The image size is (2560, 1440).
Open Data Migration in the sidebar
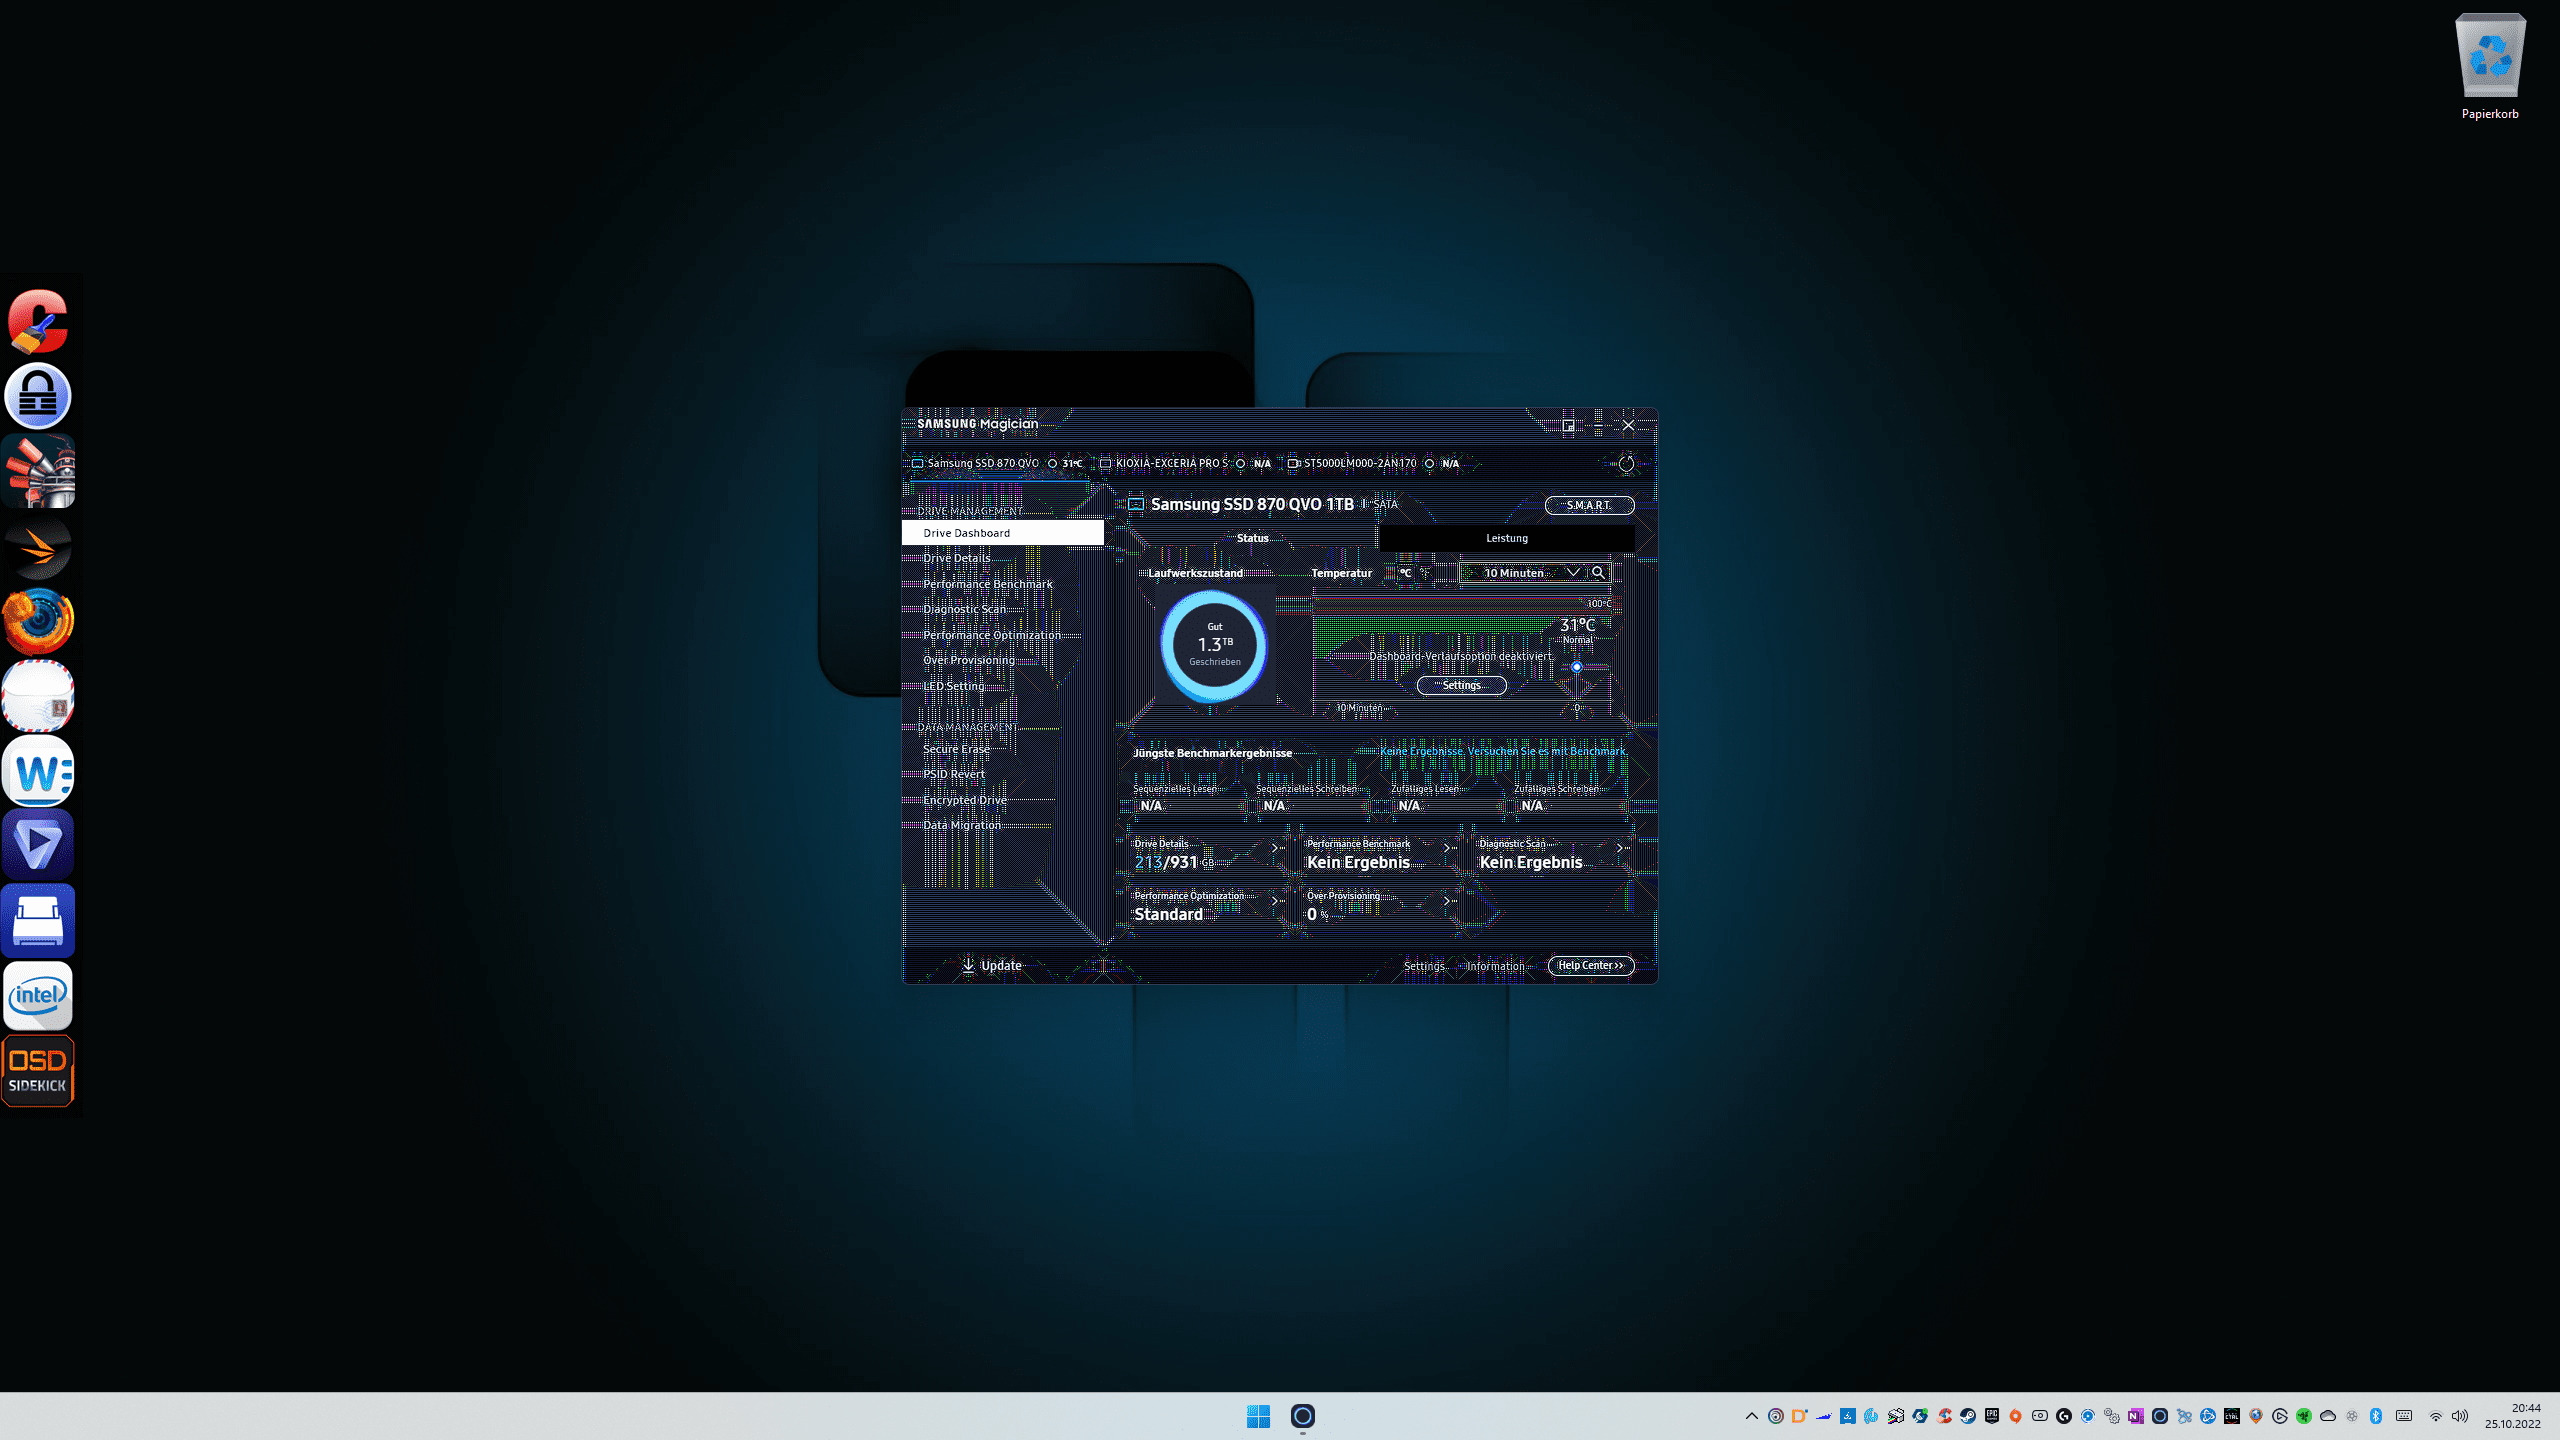pos(962,825)
